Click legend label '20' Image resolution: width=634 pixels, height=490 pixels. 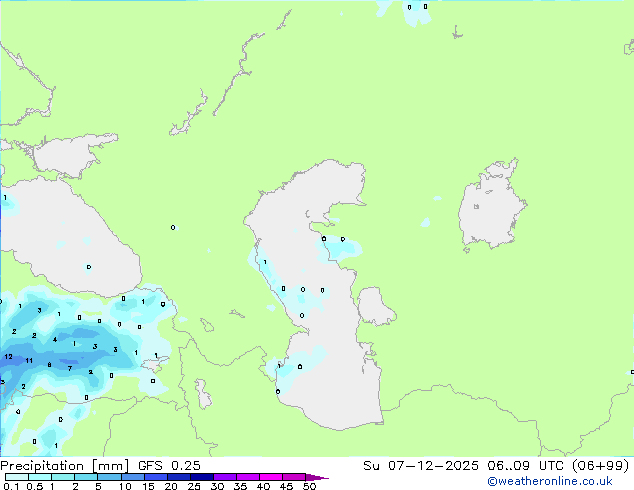[x=171, y=486]
